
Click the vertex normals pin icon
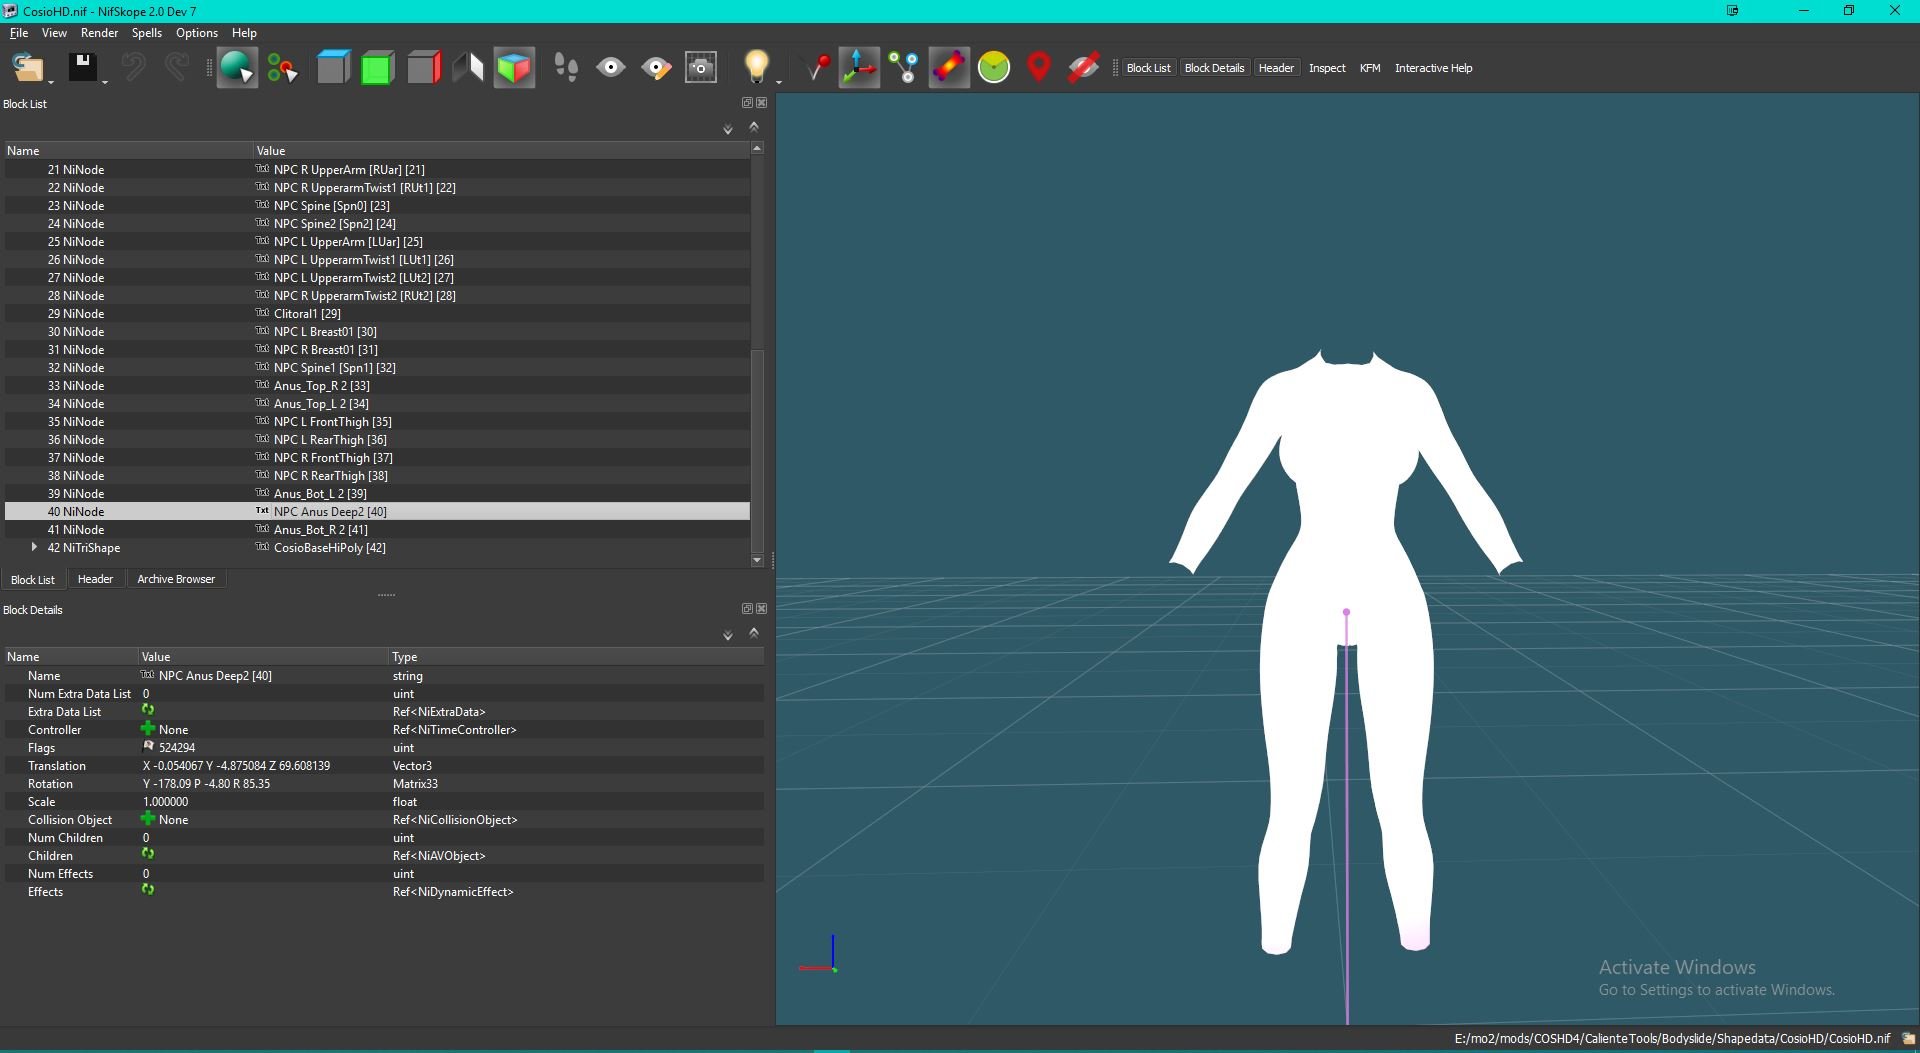point(818,68)
